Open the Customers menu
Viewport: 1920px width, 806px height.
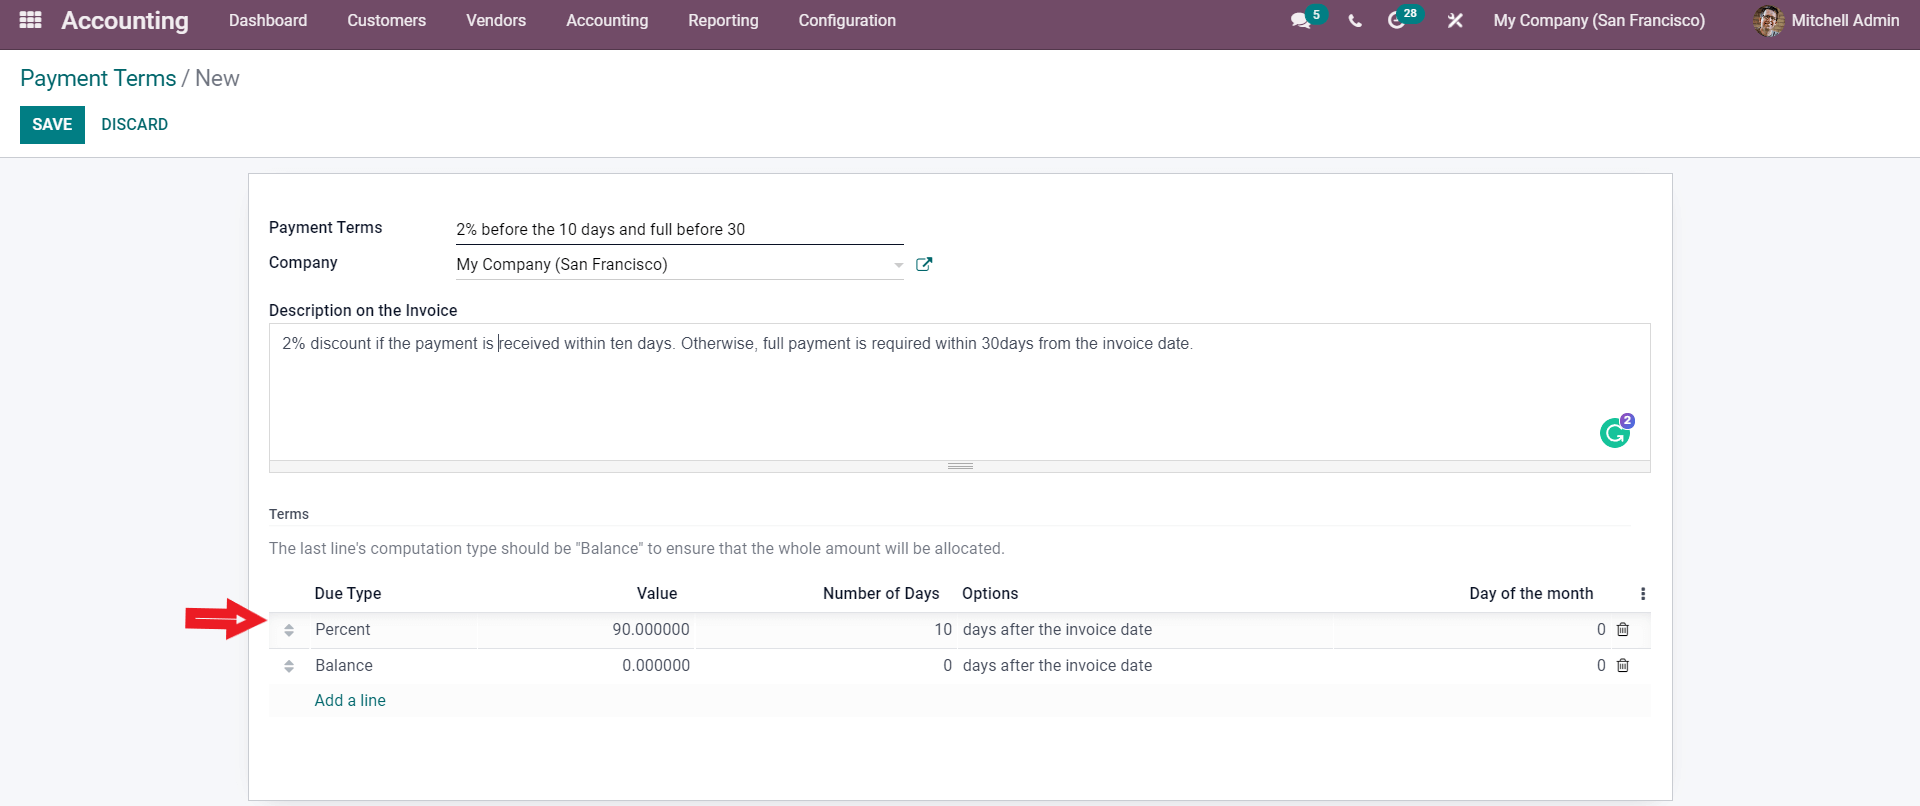tap(386, 21)
